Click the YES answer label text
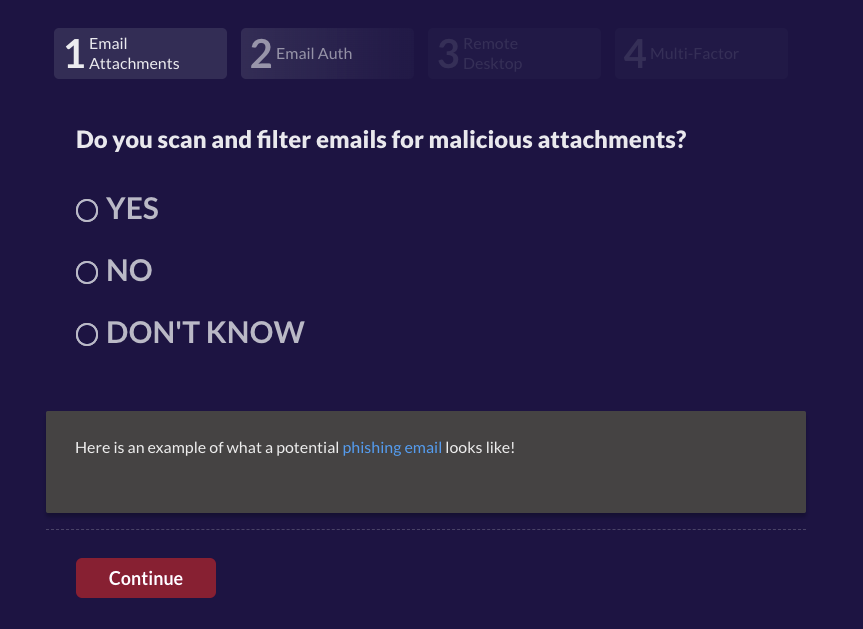This screenshot has height=629, width=863. point(132,209)
